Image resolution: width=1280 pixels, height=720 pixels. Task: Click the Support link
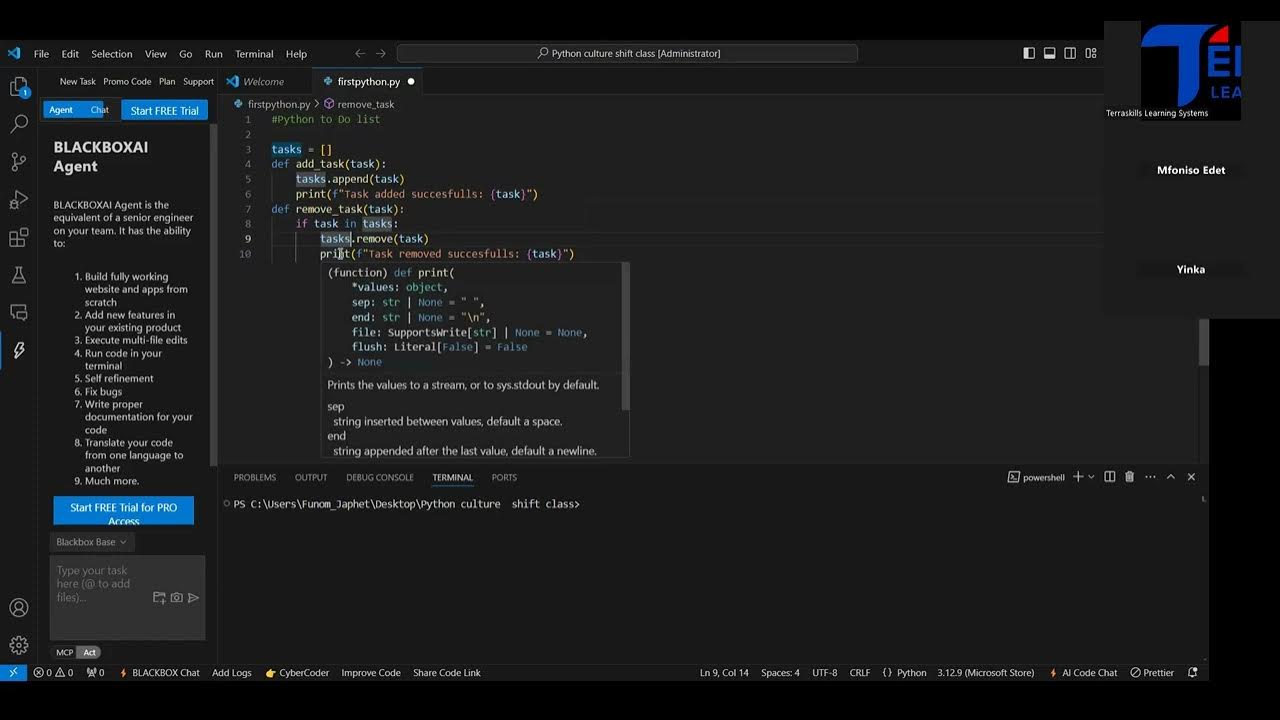tap(198, 82)
